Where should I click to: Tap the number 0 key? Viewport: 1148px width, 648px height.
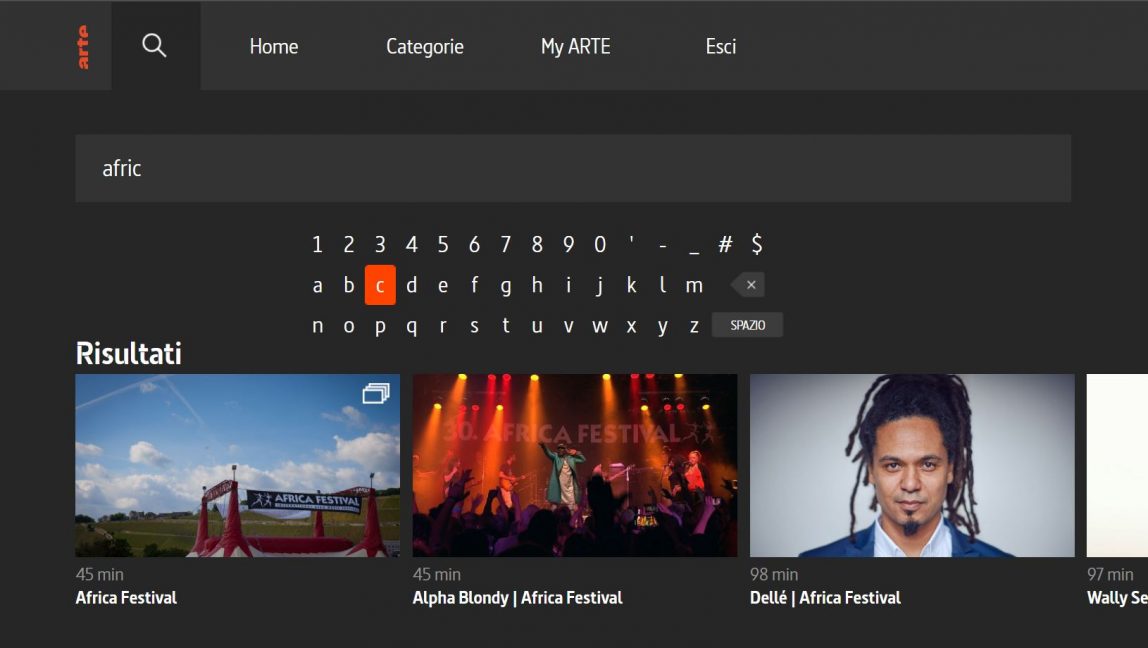(x=600, y=244)
